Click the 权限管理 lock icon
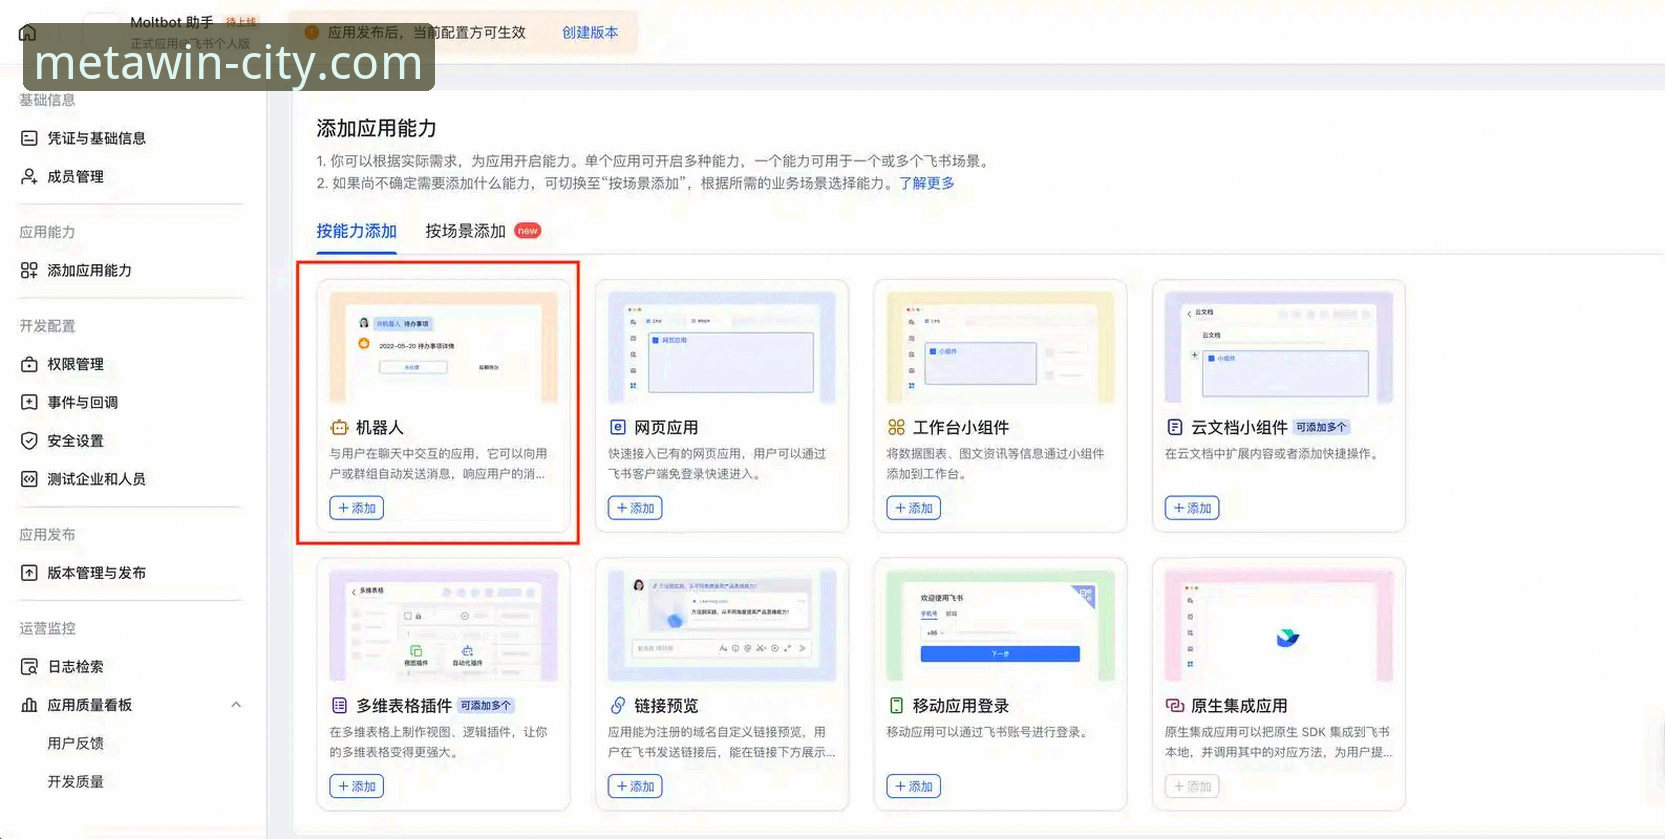 [29, 364]
